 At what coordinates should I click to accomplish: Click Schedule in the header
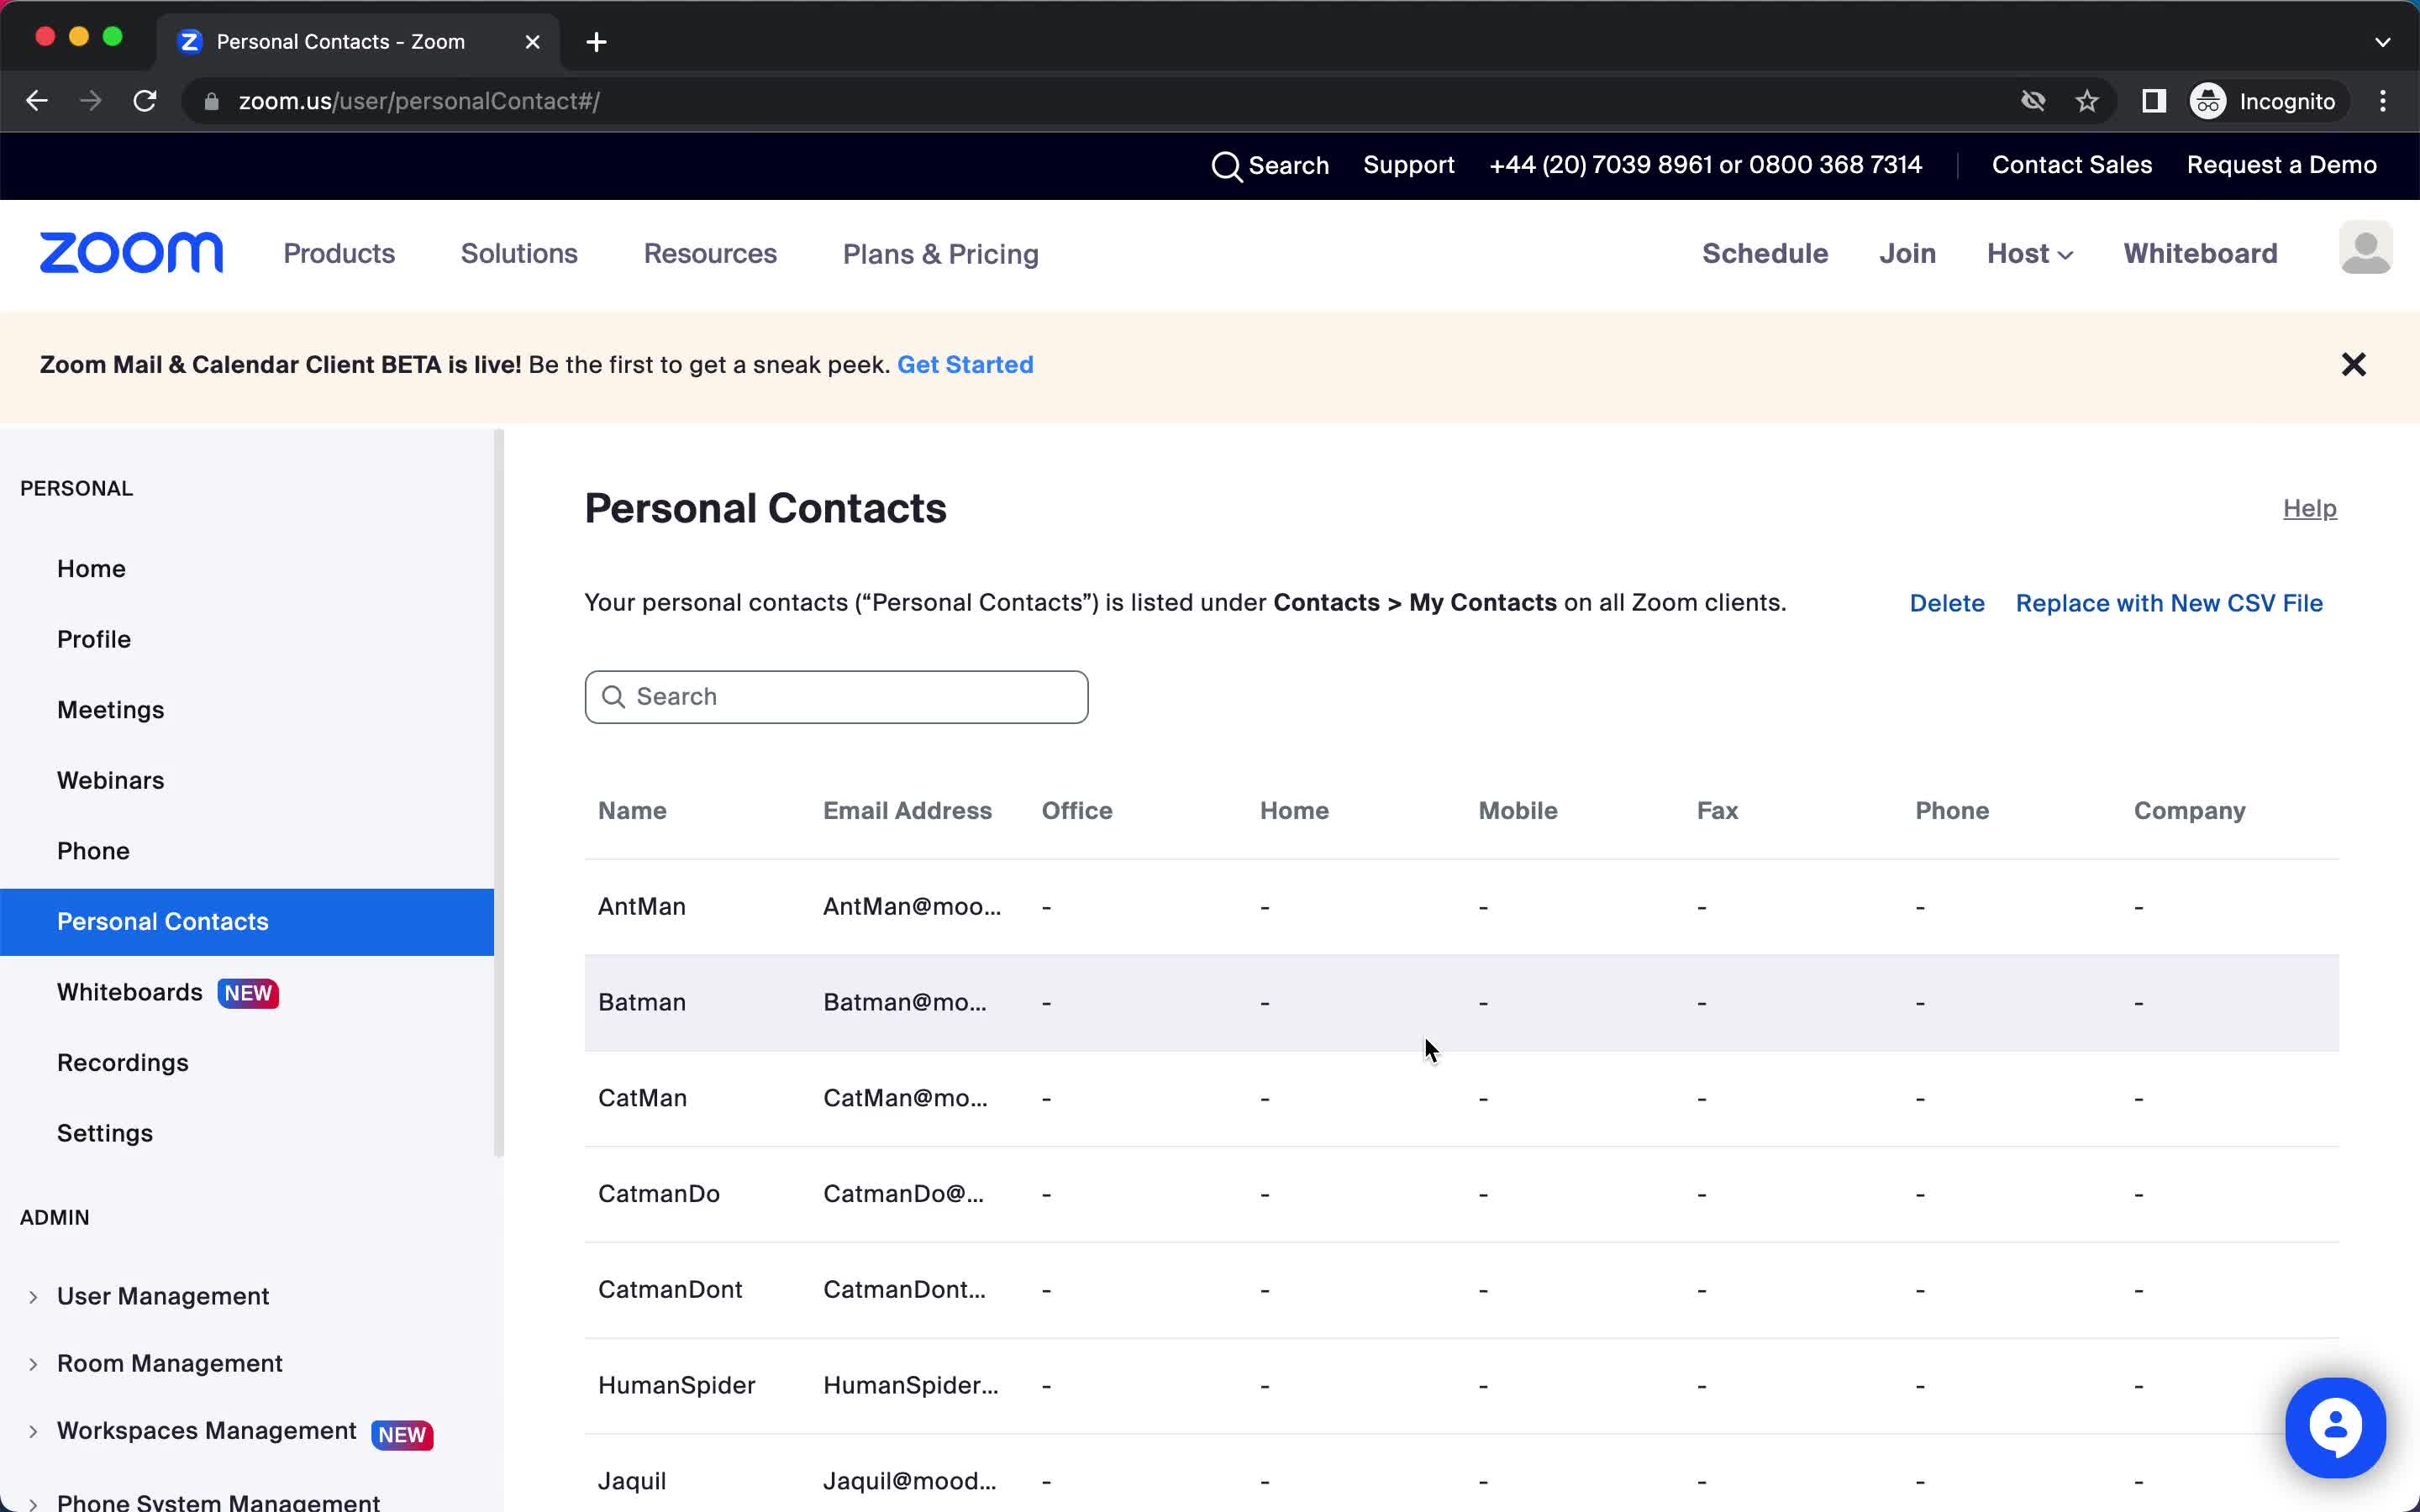[1765, 254]
